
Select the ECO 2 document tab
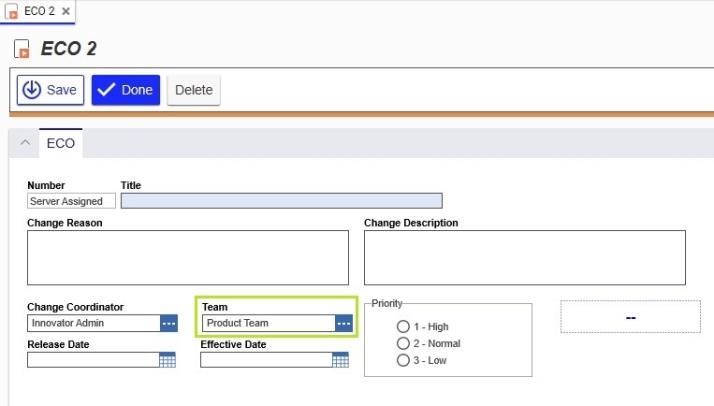(38, 11)
